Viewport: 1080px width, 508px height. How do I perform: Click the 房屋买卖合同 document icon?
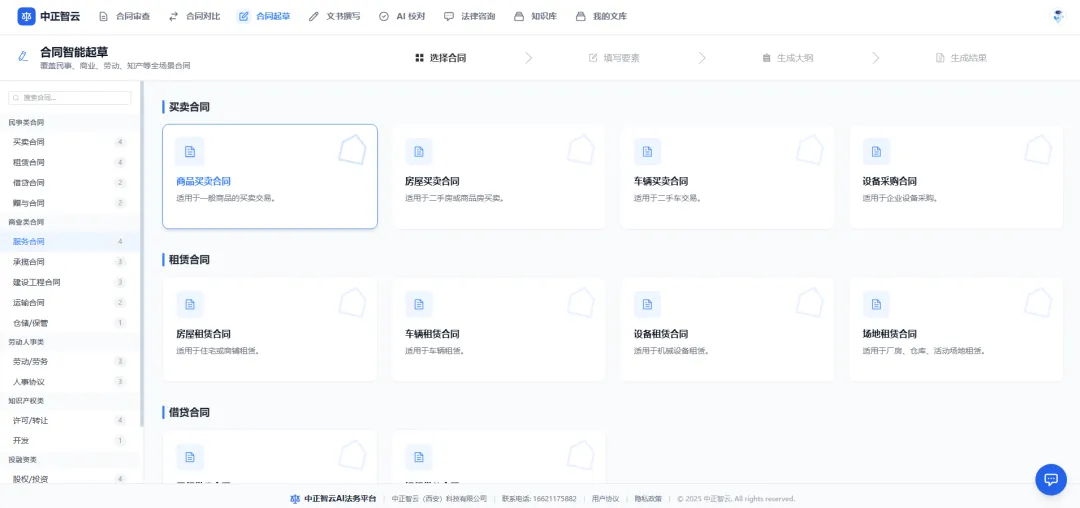pos(419,151)
